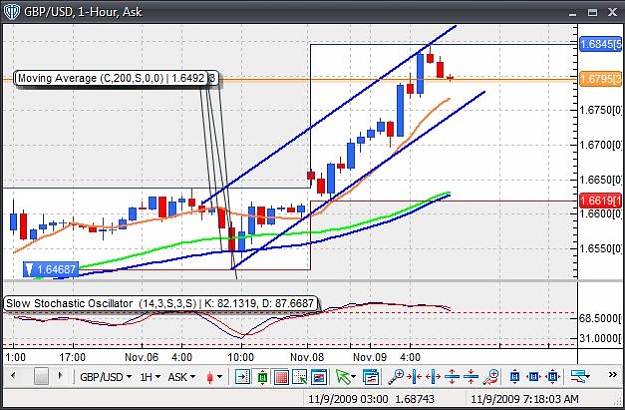Viewport: 625px width, 410px height.
Task: Open the green arrow cursor tool dropdown
Action: tap(345, 377)
